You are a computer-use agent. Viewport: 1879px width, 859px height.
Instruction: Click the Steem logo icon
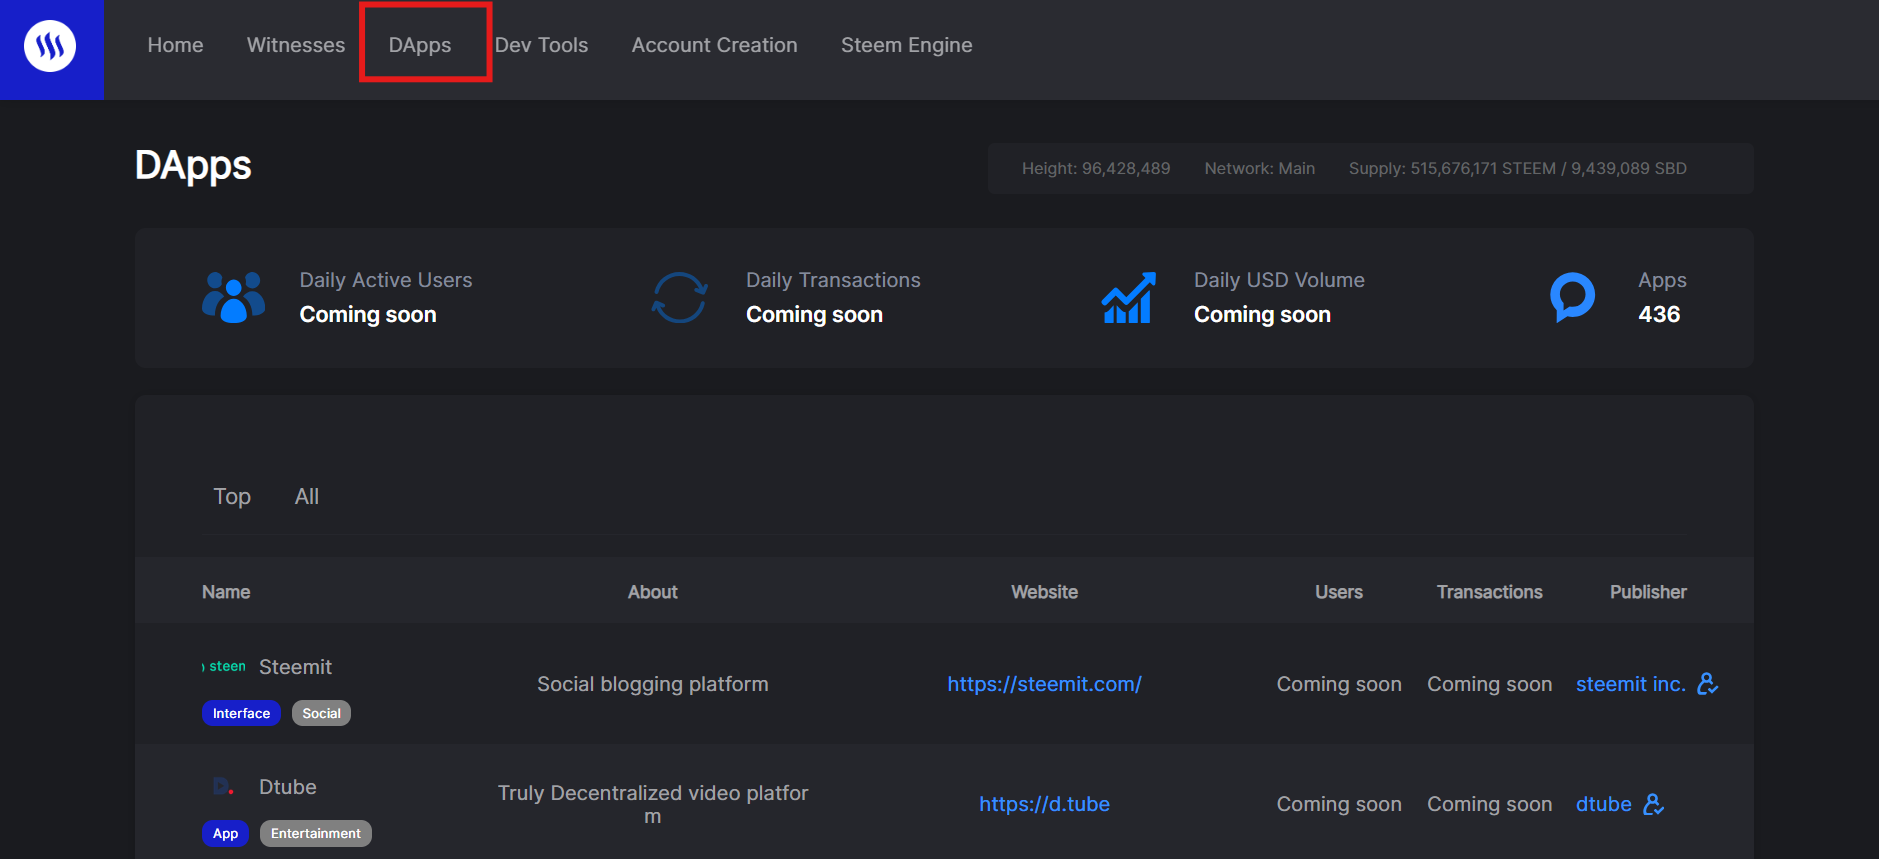click(50, 46)
